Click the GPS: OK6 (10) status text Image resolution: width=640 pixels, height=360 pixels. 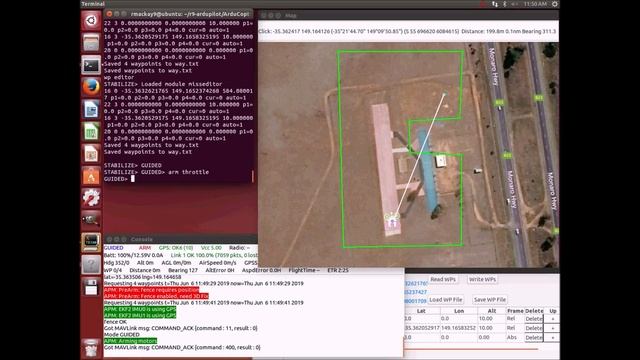pyautogui.click(x=176, y=248)
